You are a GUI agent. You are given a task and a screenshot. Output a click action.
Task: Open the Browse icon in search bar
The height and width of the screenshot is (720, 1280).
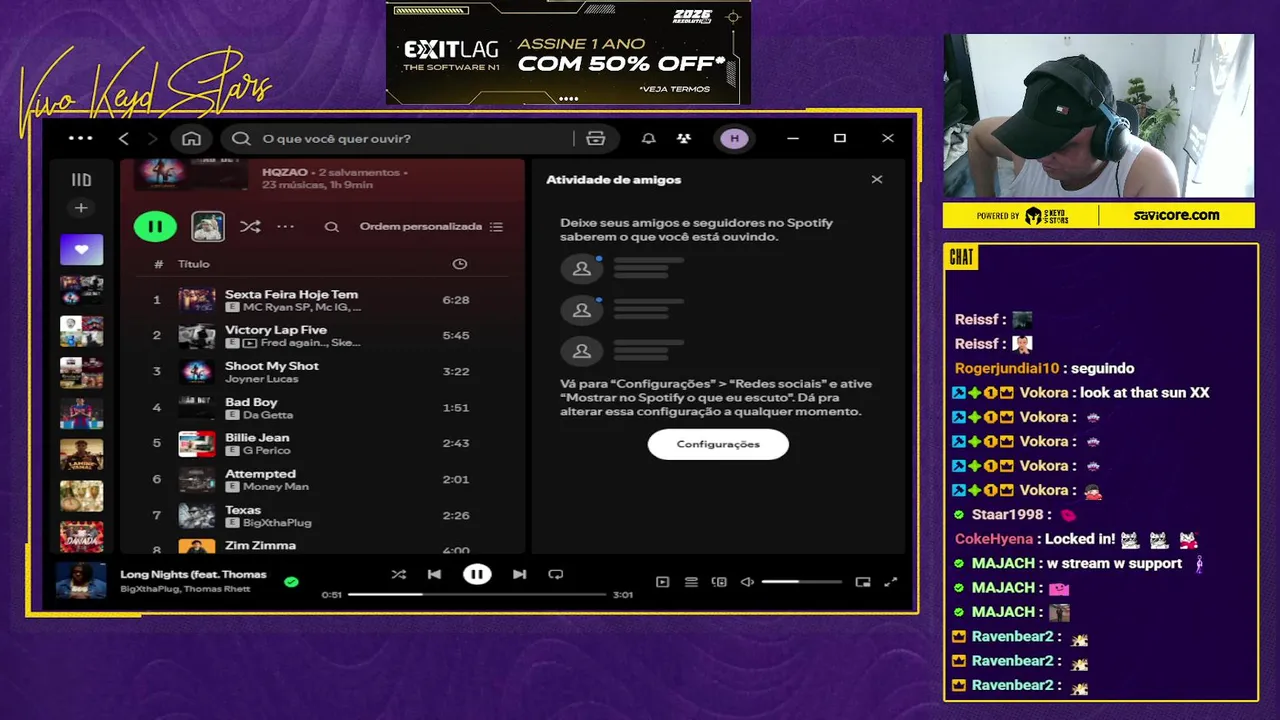[x=596, y=138]
